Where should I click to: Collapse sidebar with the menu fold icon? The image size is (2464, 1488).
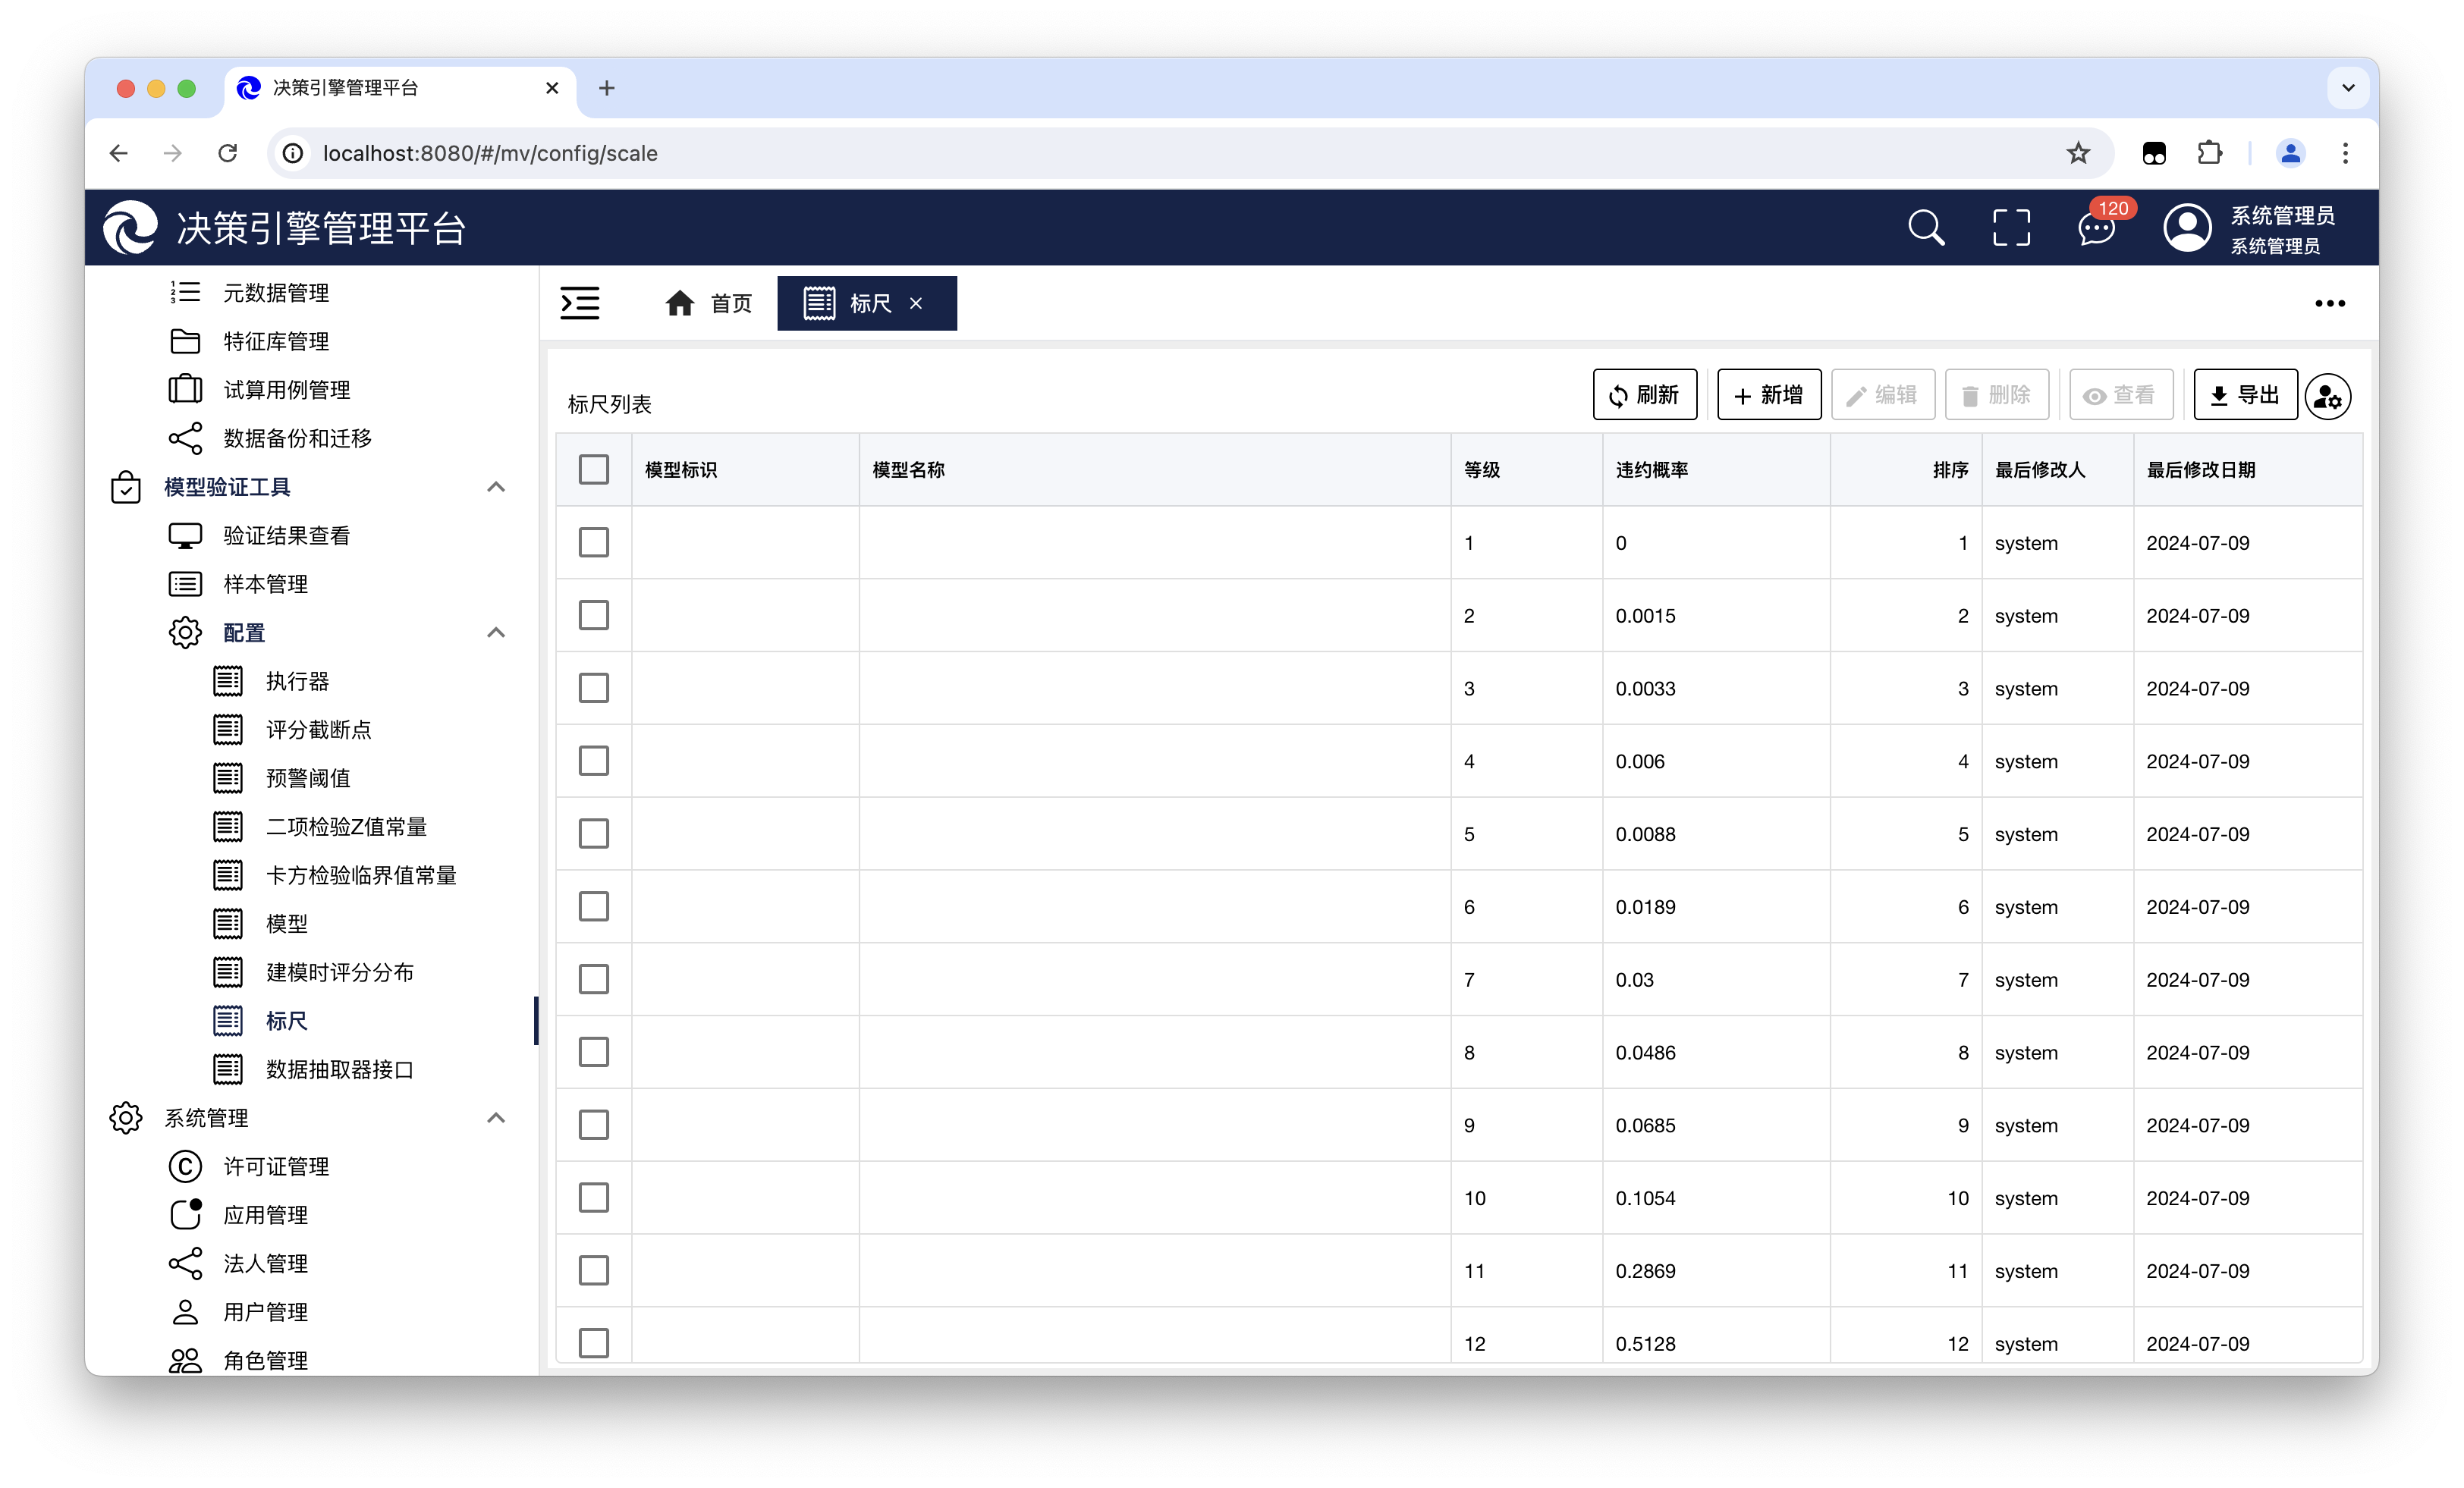[580, 303]
